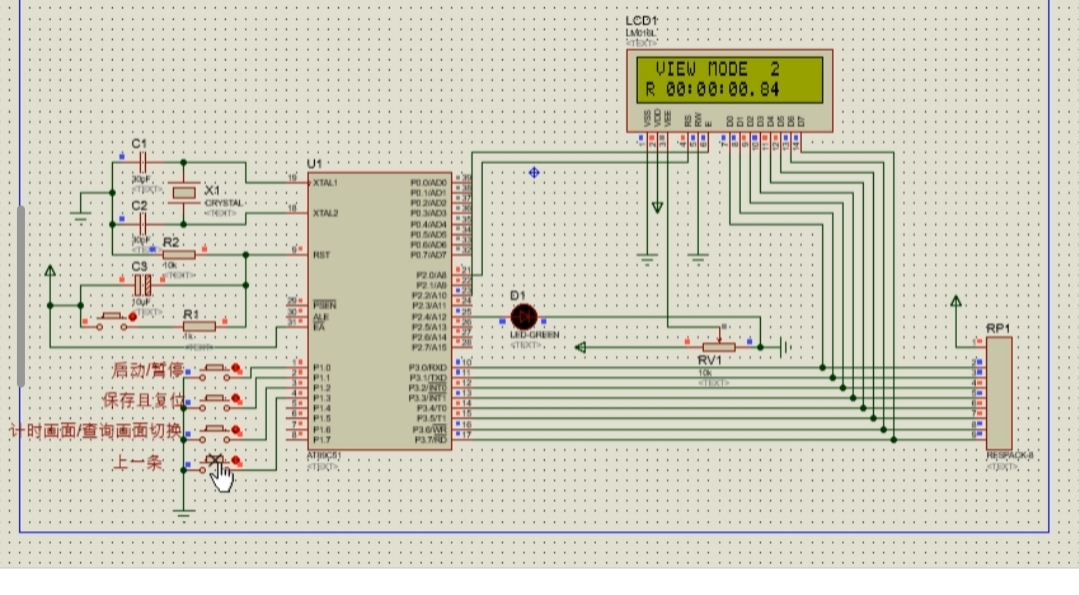The width and height of the screenshot is (1079, 595).
Task: Click the reset push button beside R1
Action: (111, 321)
